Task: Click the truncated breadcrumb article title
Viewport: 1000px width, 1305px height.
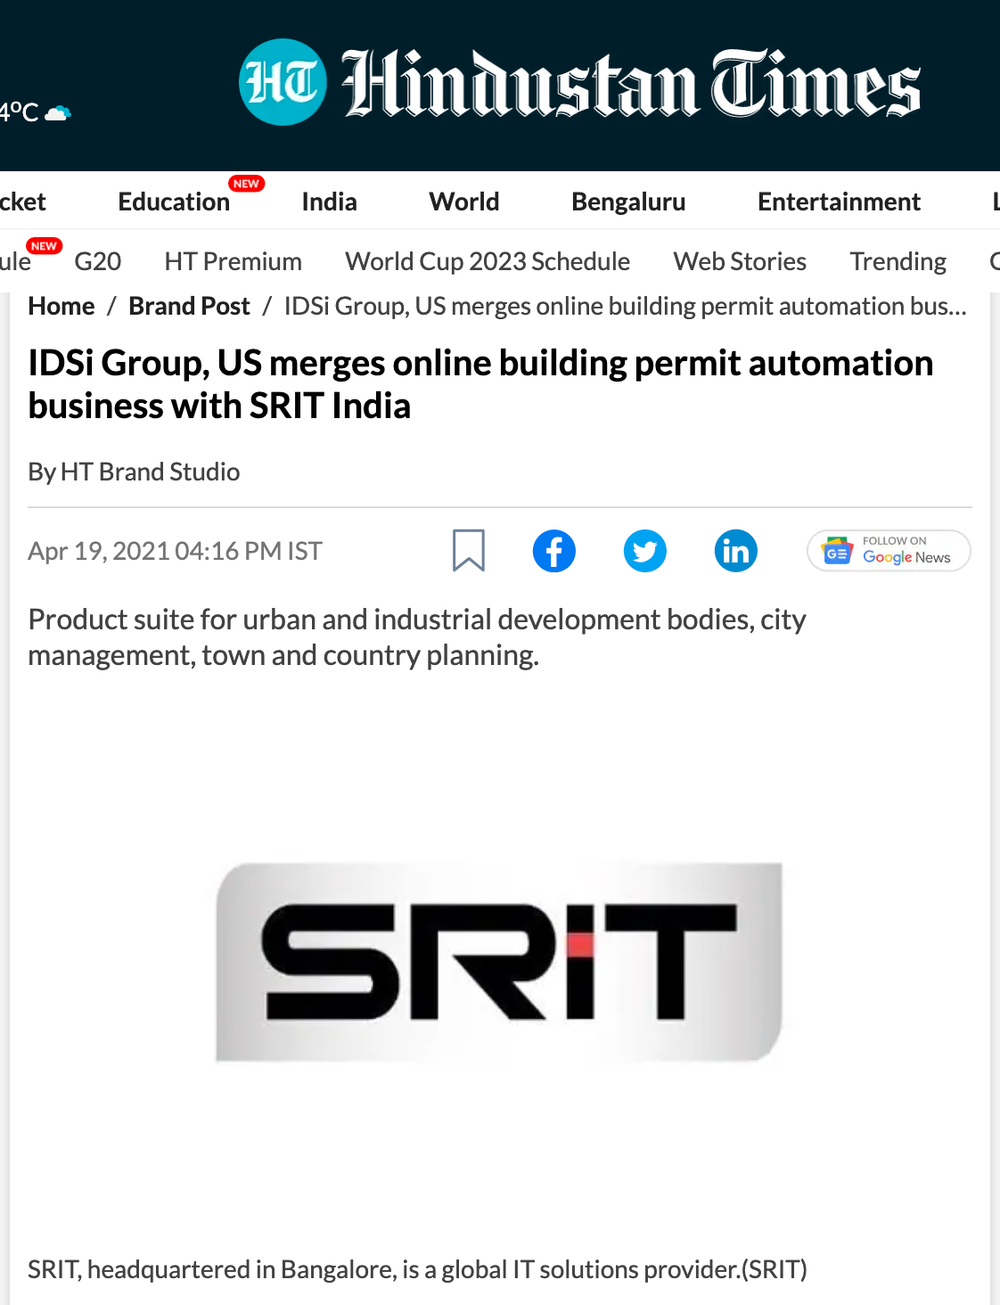Action: click(x=625, y=306)
